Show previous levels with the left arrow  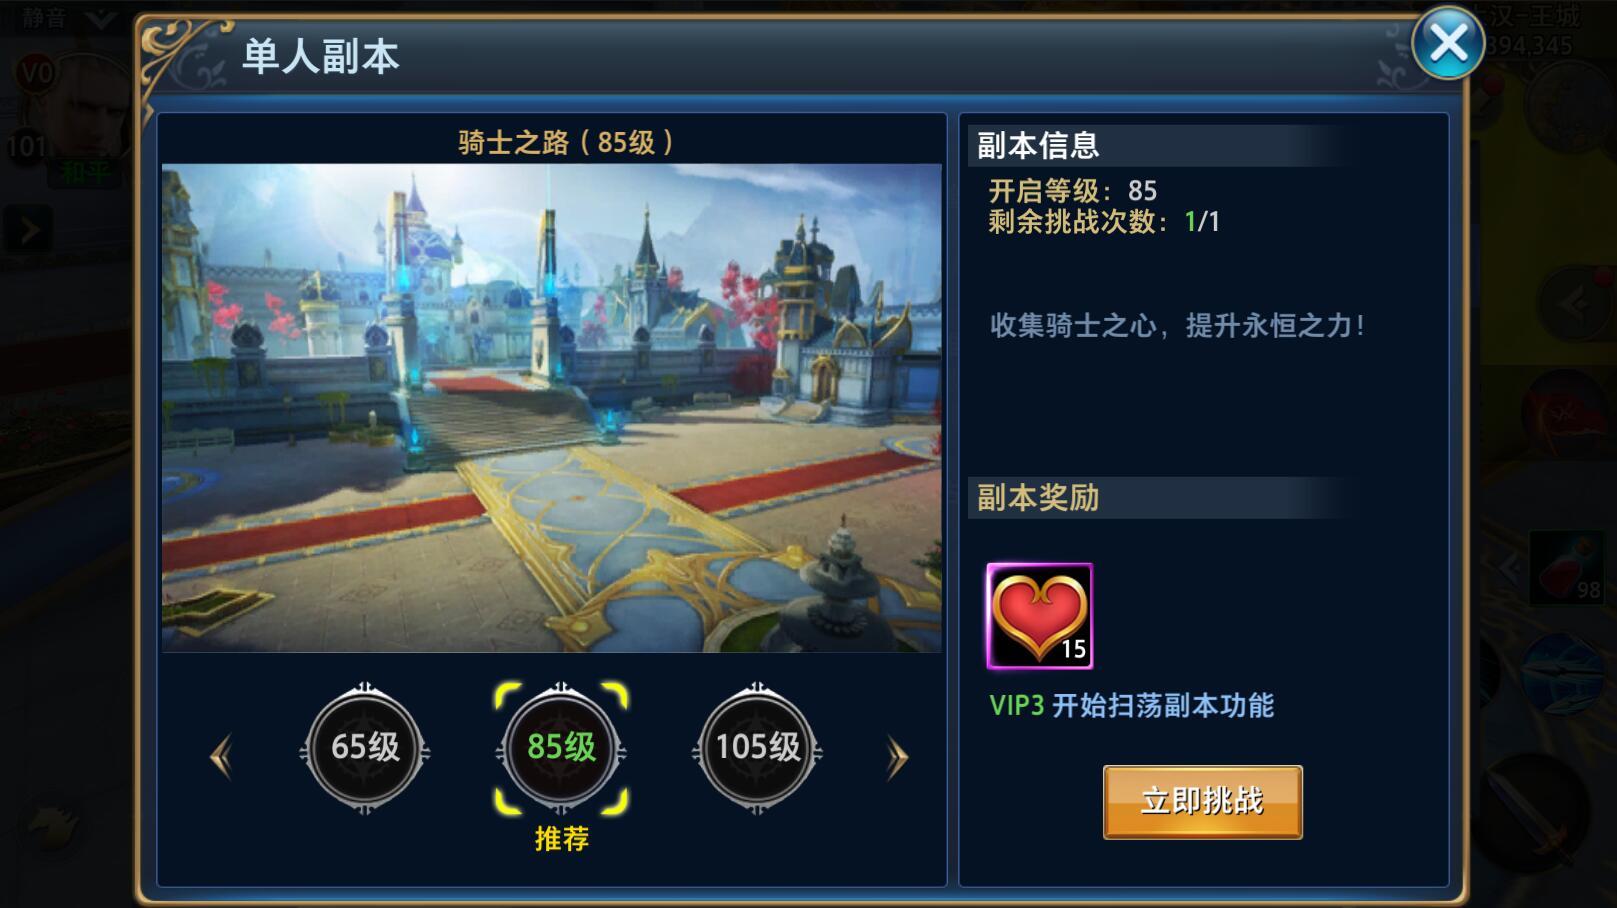click(x=221, y=757)
